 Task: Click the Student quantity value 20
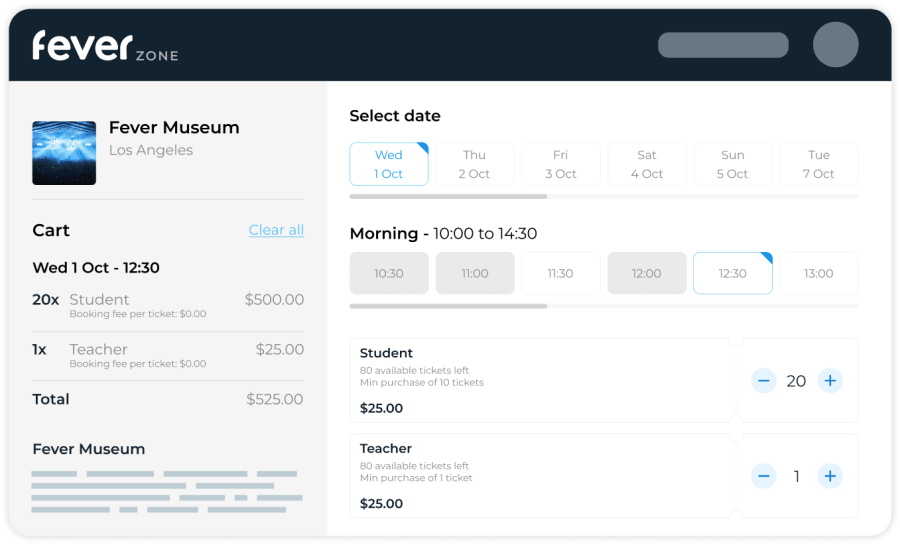(796, 381)
